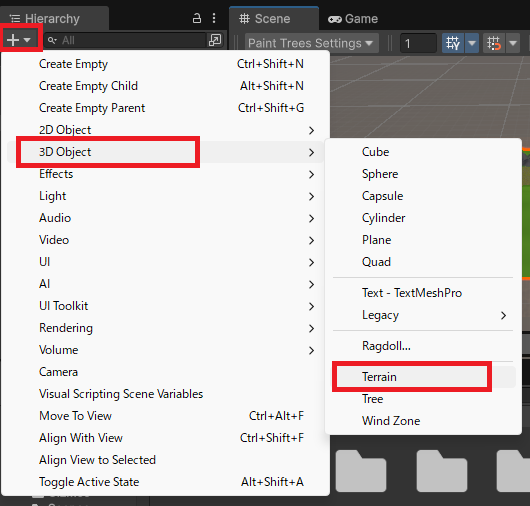530x506 pixels.
Task: Click the first folder thumbnail in Project
Action: pos(361,471)
